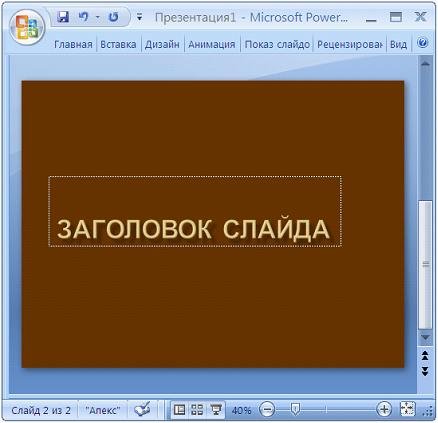Switch to Slide Sorter view
Viewport: 438px width, 423px height.
point(197,409)
